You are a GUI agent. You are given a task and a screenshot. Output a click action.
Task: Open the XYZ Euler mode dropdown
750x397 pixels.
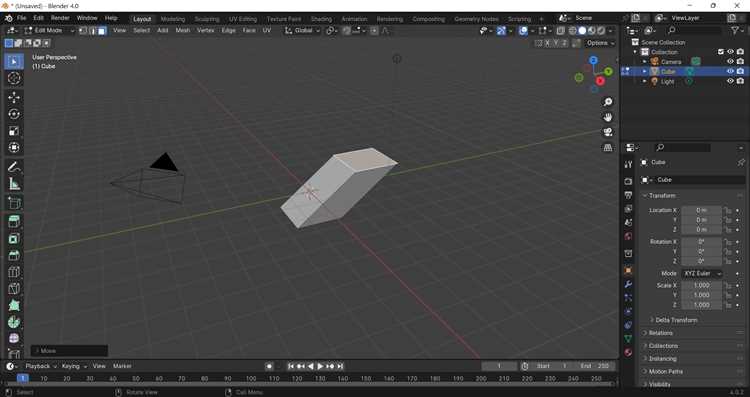click(x=702, y=274)
